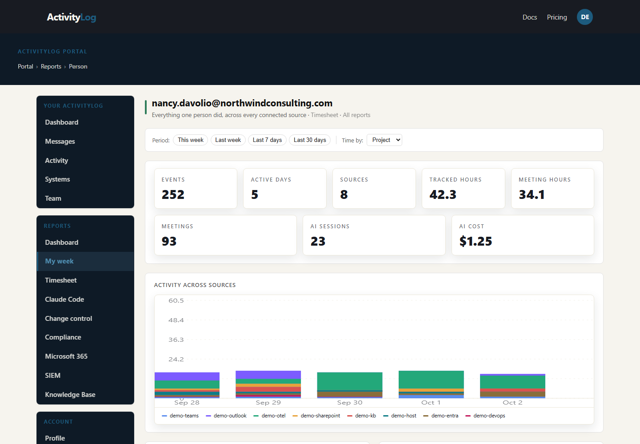Click the Meetings 93 card

coord(225,235)
